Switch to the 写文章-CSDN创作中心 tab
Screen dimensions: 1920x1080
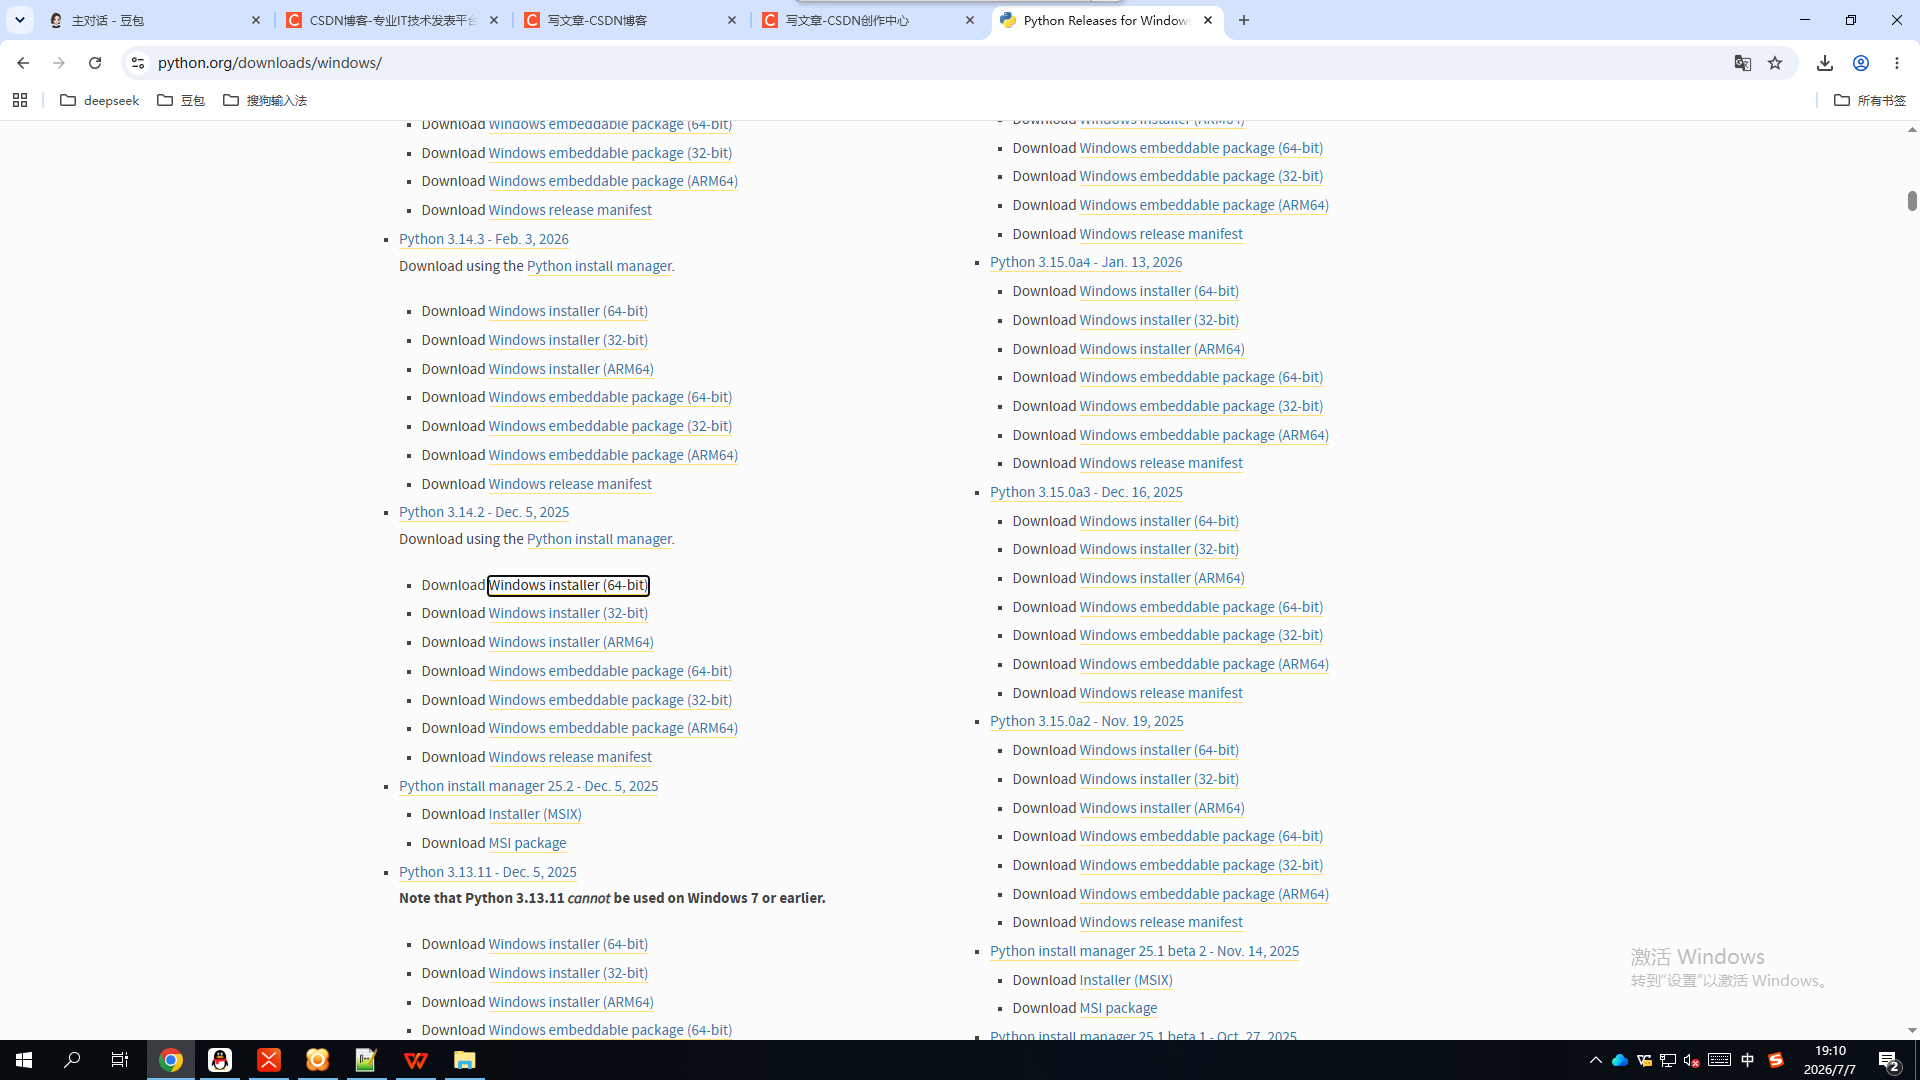868,20
